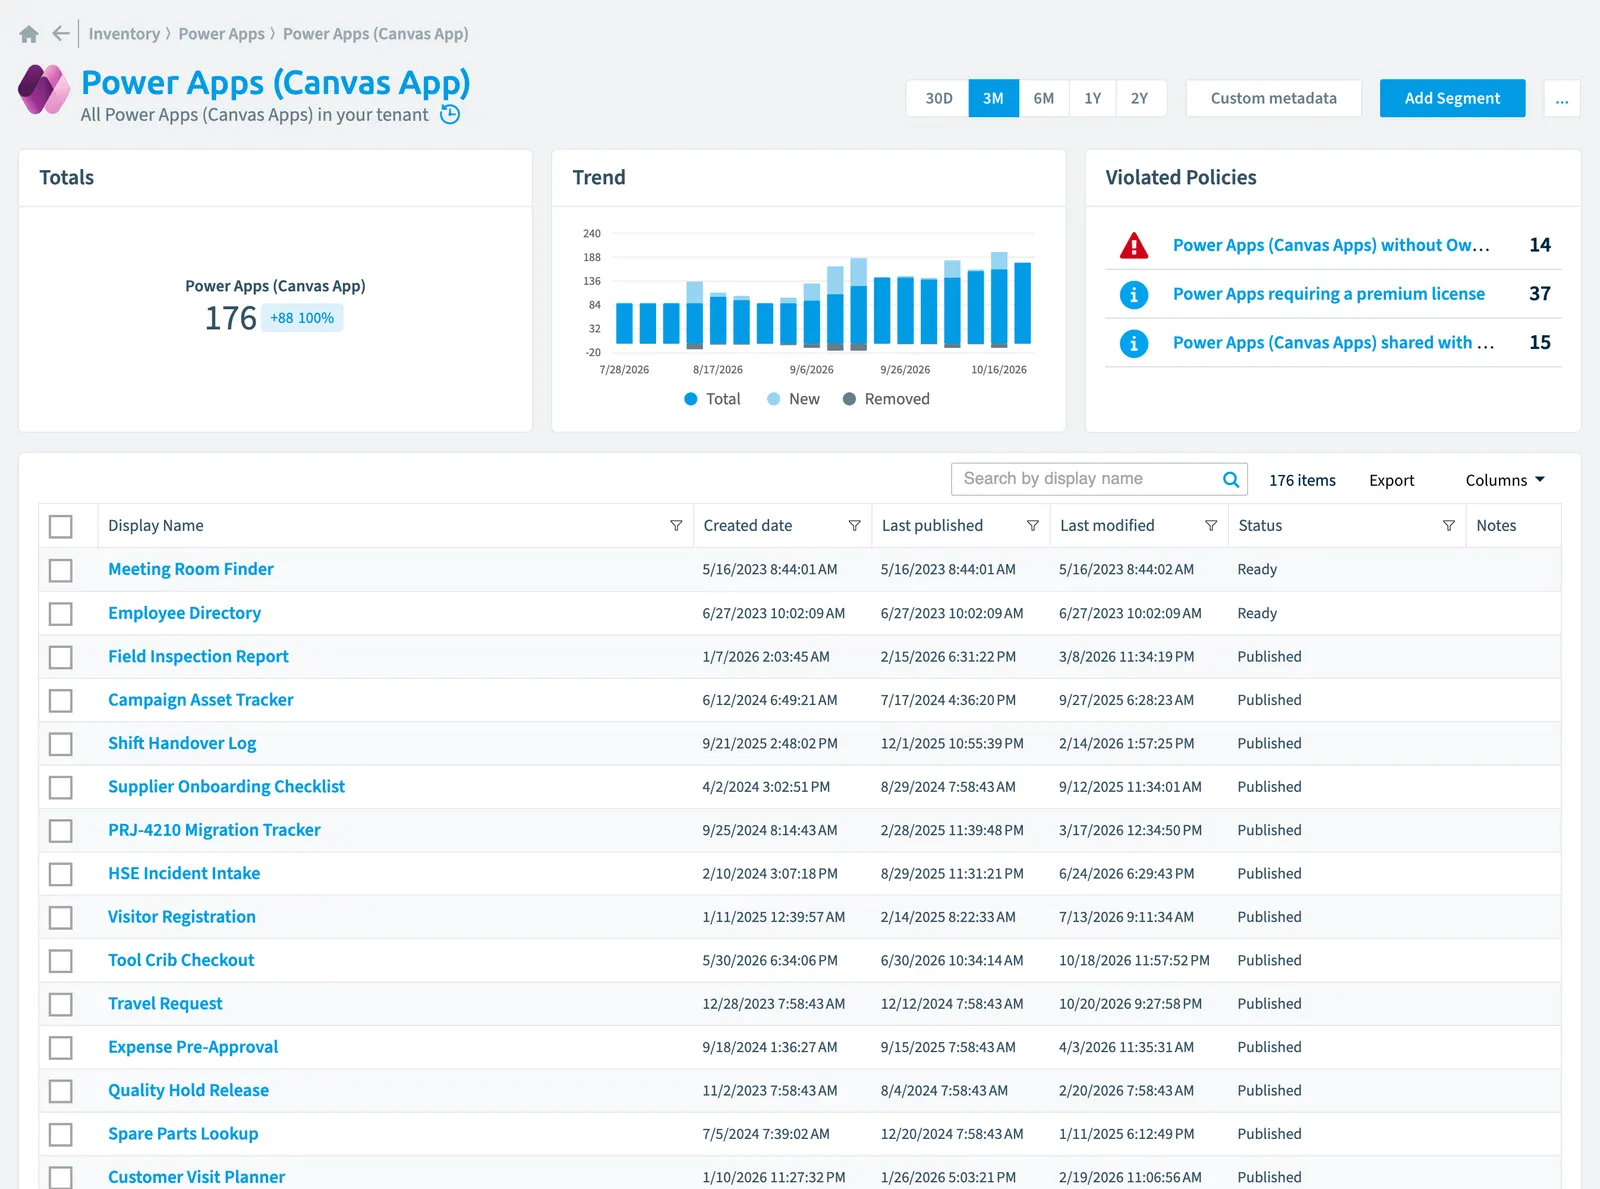Open policy Power Apps requiring a premium license

coord(1328,294)
